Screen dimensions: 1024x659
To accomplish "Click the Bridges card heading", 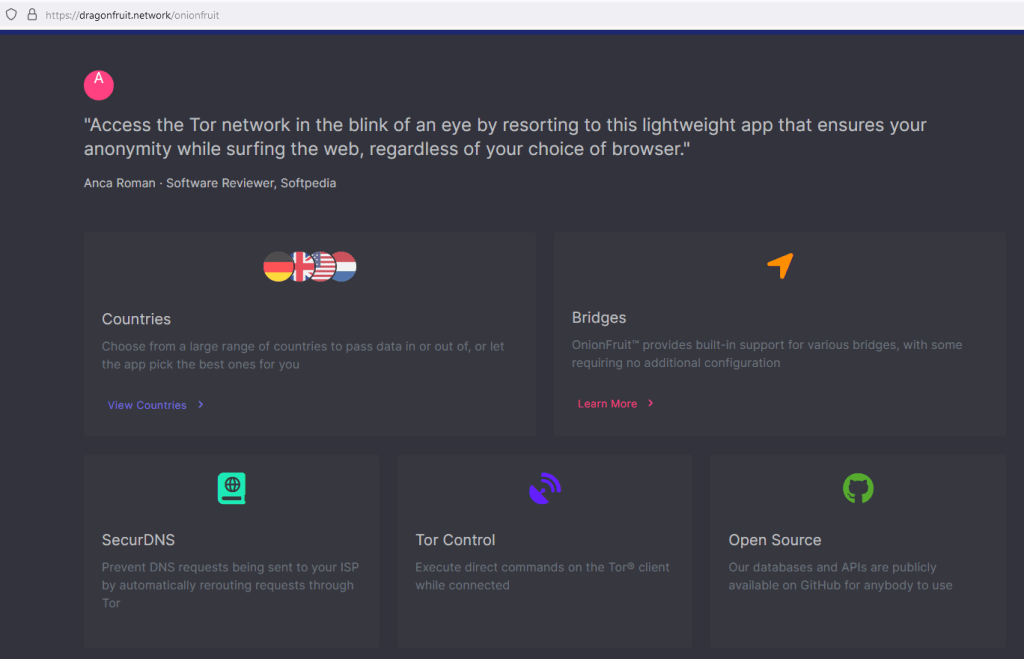I will point(599,317).
